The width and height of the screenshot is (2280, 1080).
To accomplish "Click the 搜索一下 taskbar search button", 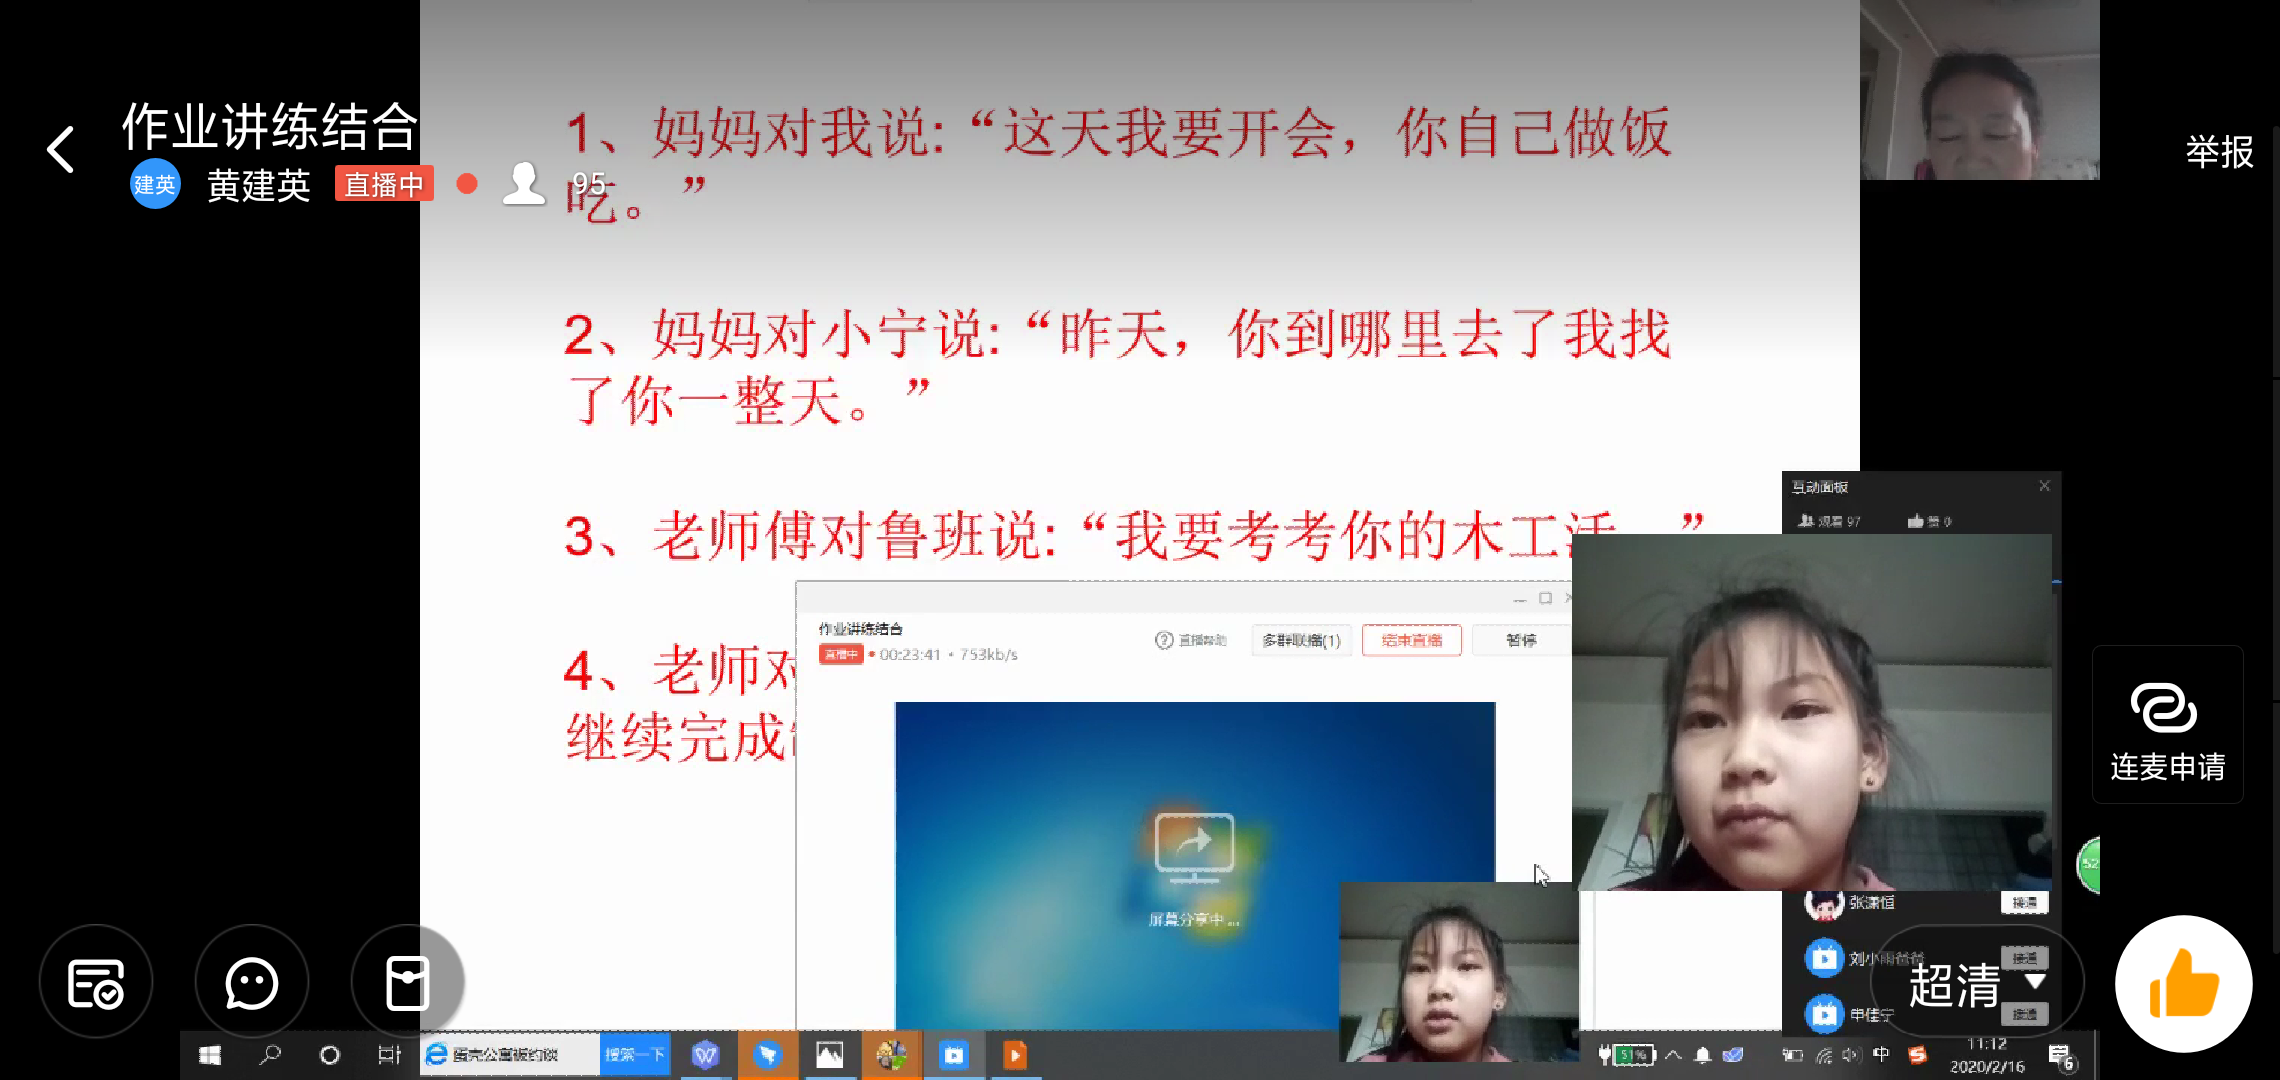I will (x=634, y=1055).
